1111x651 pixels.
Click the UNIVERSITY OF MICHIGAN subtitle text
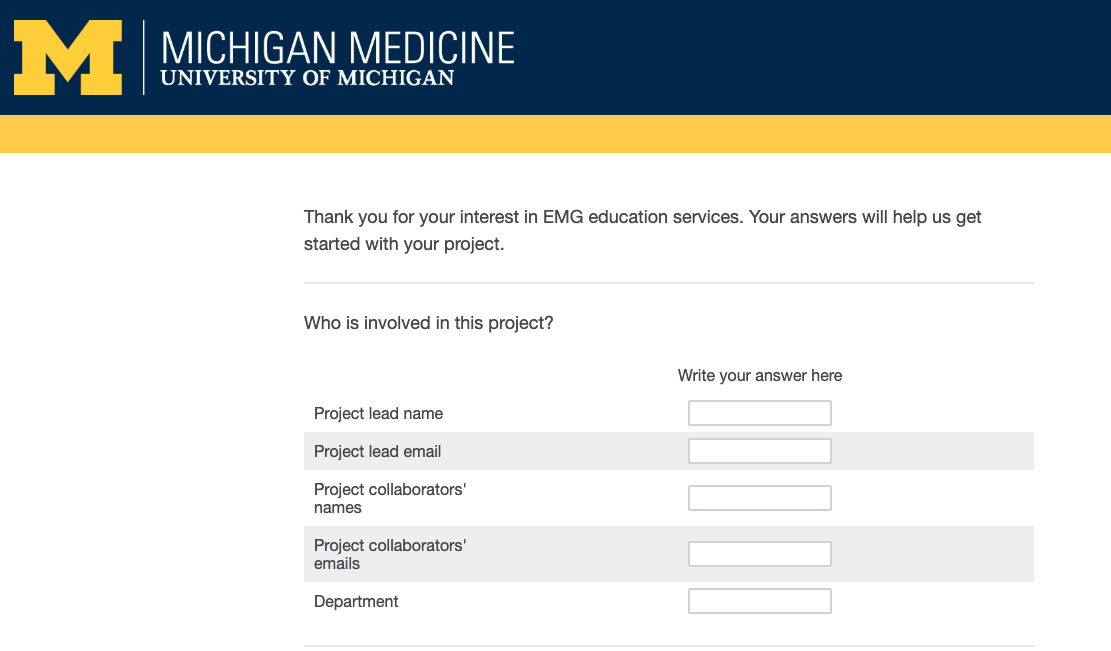307,78
